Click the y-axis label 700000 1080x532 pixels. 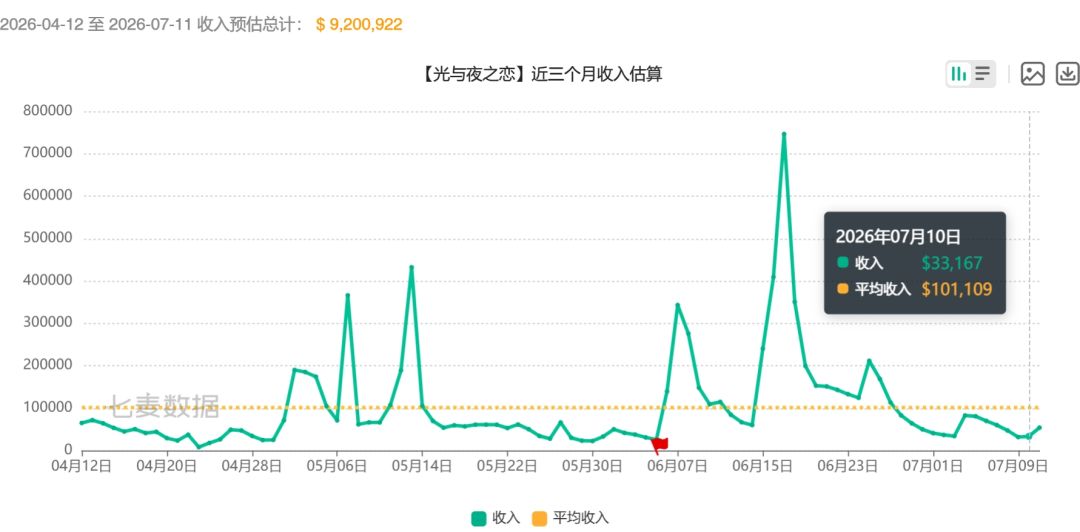point(48,153)
